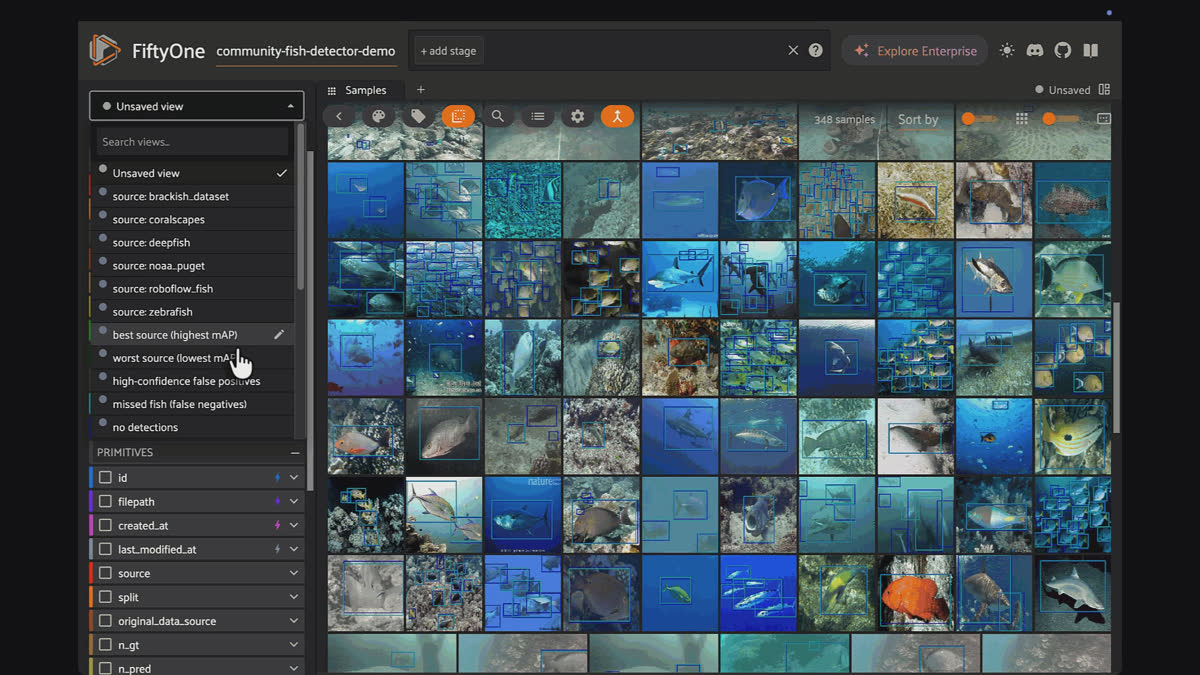Click the orange patches view icon
Image resolution: width=1200 pixels, height=675 pixels.
point(458,117)
